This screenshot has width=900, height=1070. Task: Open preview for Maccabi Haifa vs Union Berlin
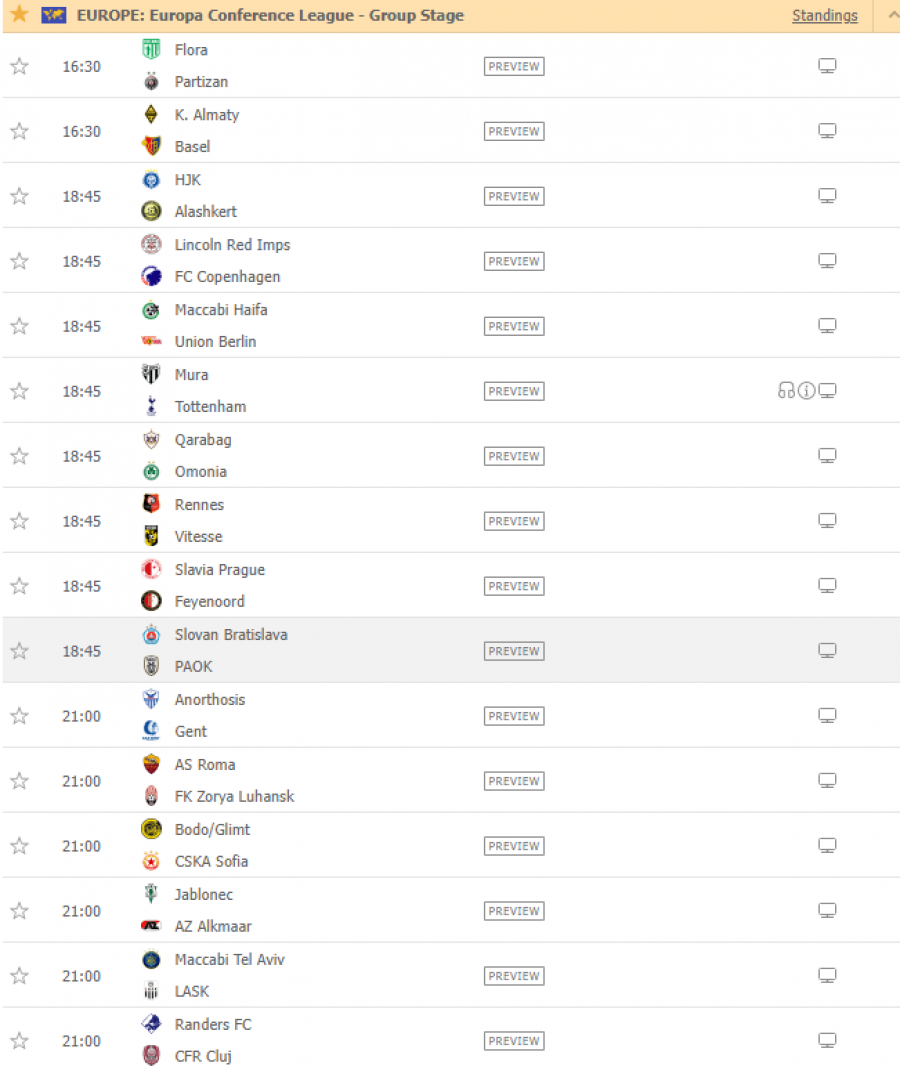[x=514, y=326]
